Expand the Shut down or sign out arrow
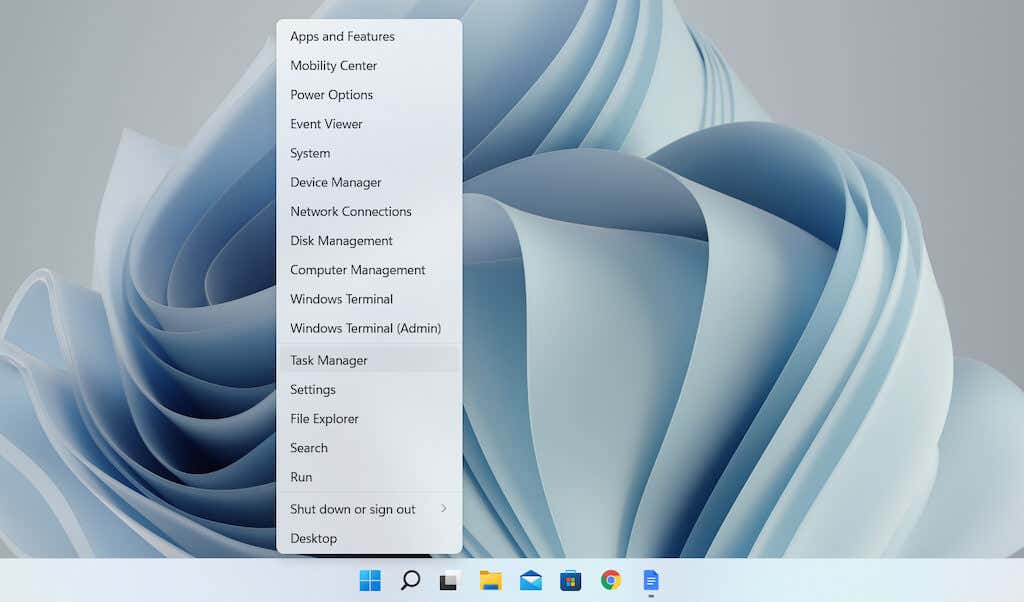 click(x=444, y=509)
